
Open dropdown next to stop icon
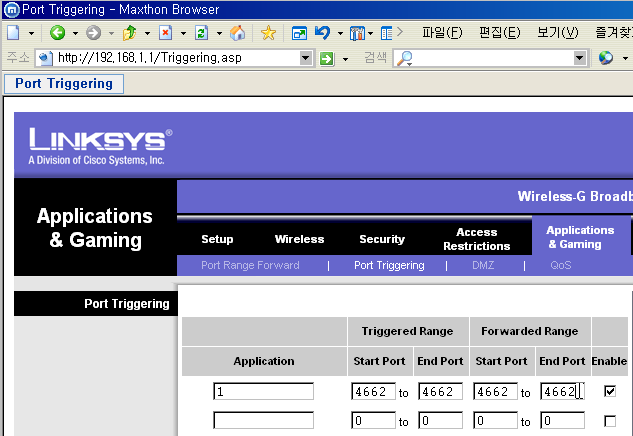tap(183, 34)
